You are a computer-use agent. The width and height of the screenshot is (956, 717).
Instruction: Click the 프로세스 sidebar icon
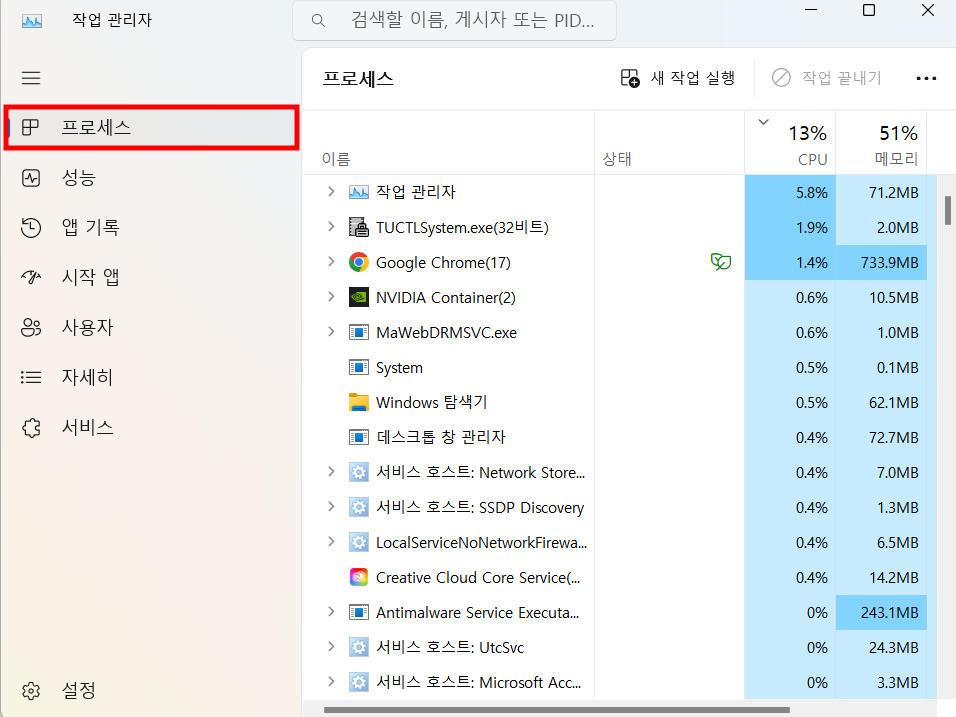coord(30,127)
